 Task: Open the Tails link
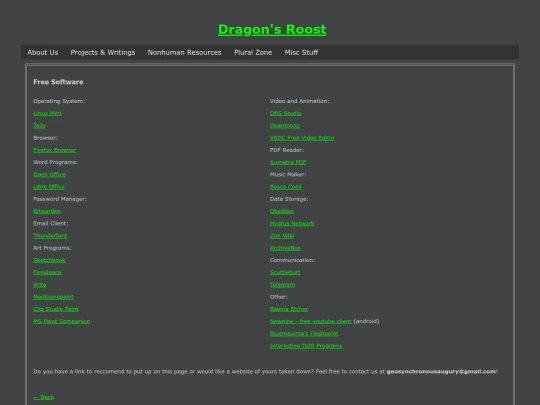coord(39,126)
